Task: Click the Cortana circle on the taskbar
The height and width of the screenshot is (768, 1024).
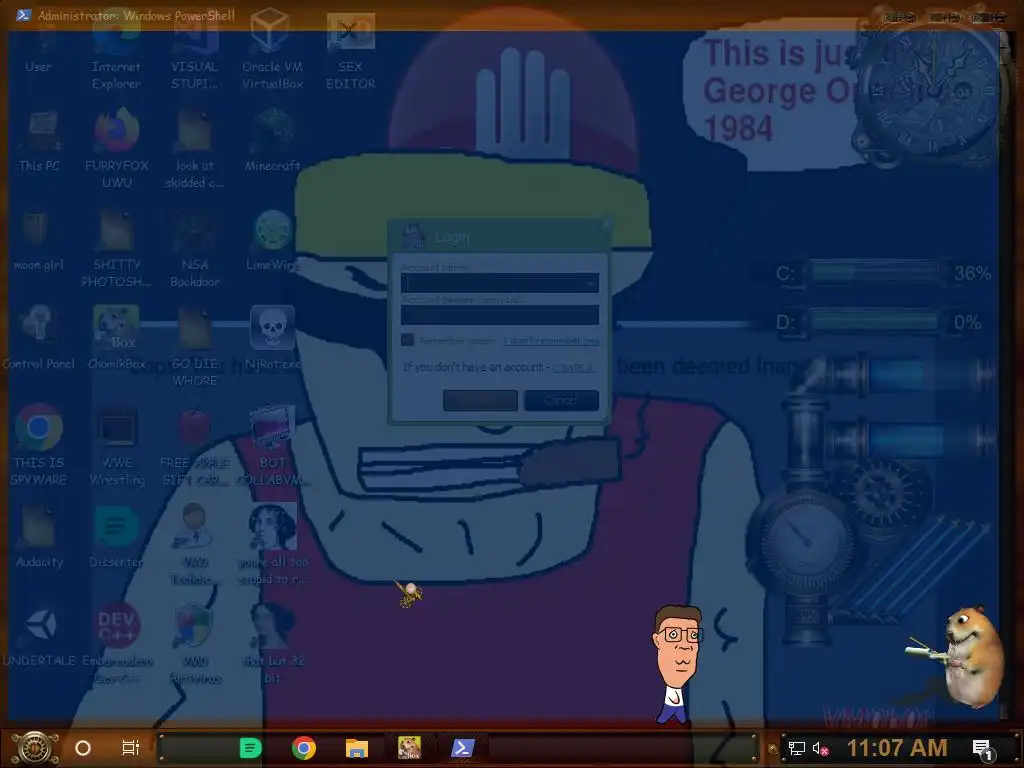Action: (x=83, y=748)
